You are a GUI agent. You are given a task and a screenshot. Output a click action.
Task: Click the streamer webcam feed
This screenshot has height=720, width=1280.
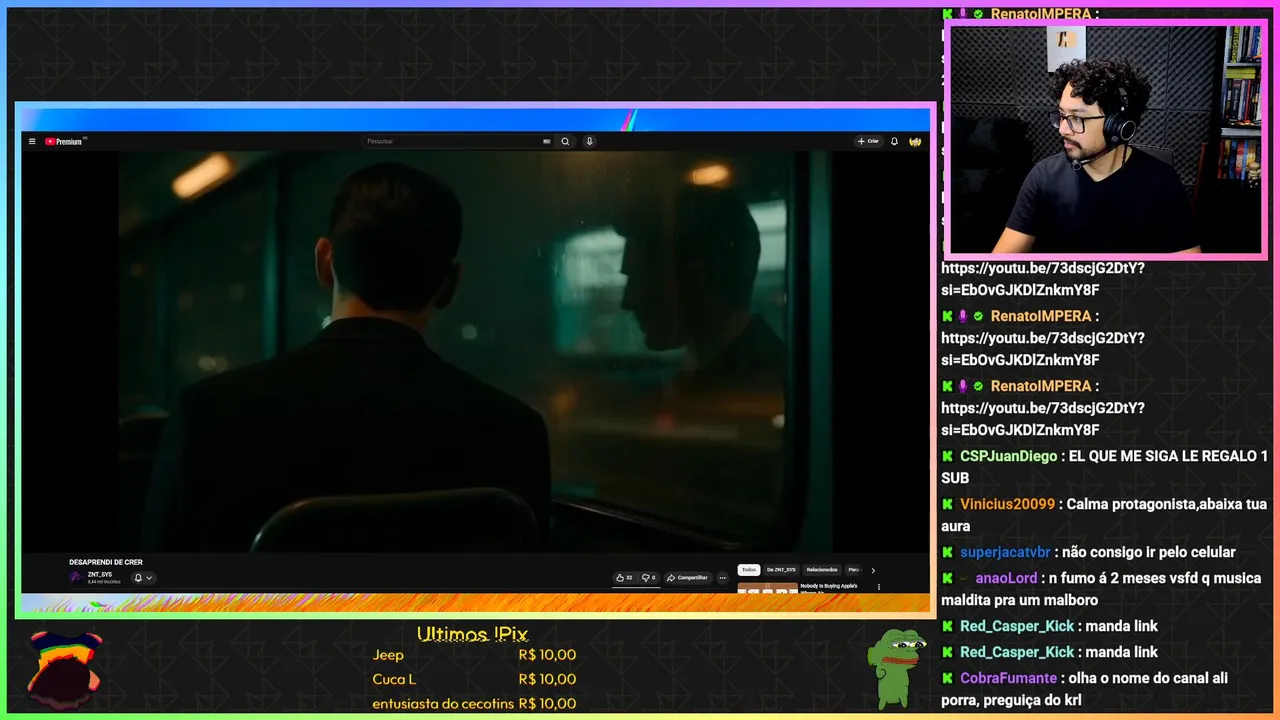click(x=1105, y=139)
